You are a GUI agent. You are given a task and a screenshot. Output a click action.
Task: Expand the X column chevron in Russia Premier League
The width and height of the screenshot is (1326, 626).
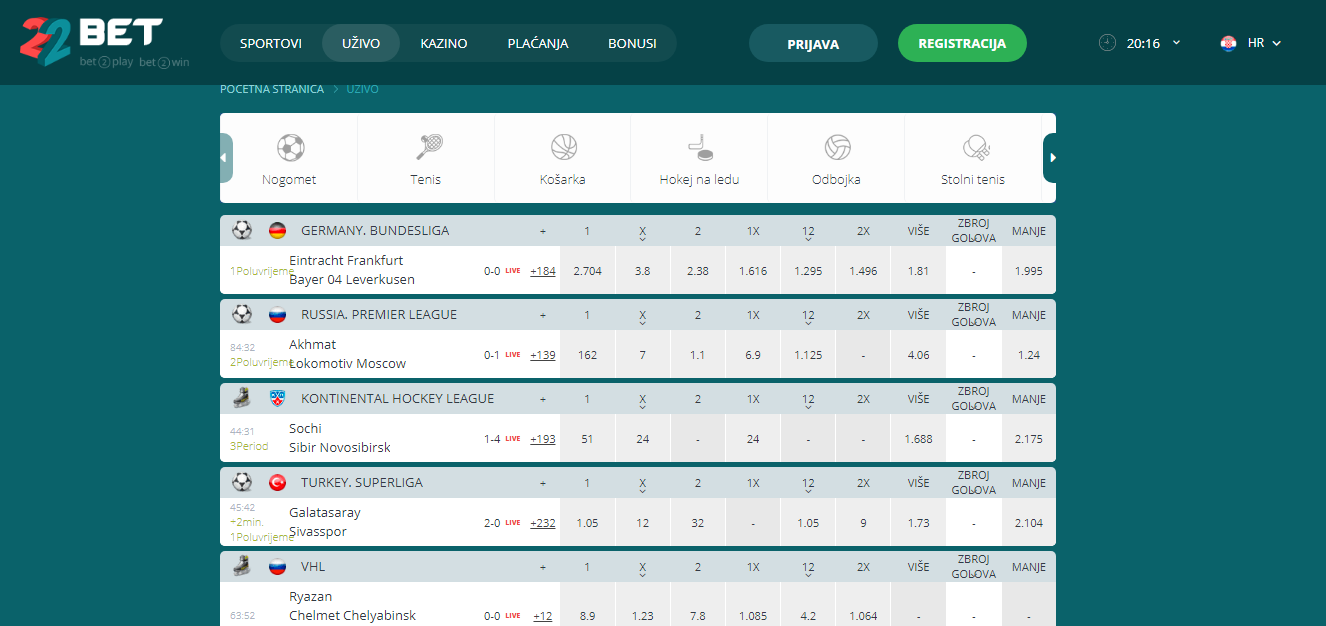click(643, 325)
